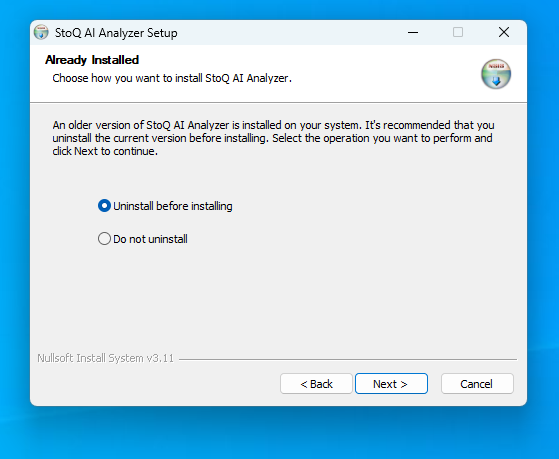Viewport: 559px width, 459px height.
Task: Click the 'An older version' description paragraph
Action: [273, 138]
